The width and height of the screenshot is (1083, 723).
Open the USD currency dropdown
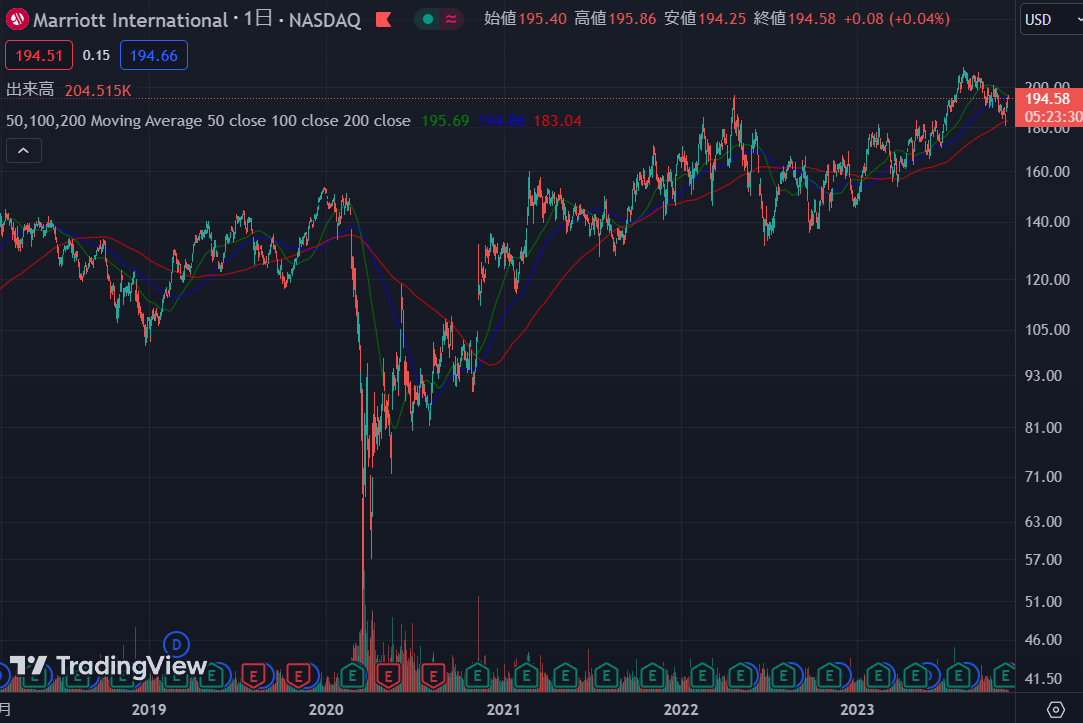[1051, 19]
